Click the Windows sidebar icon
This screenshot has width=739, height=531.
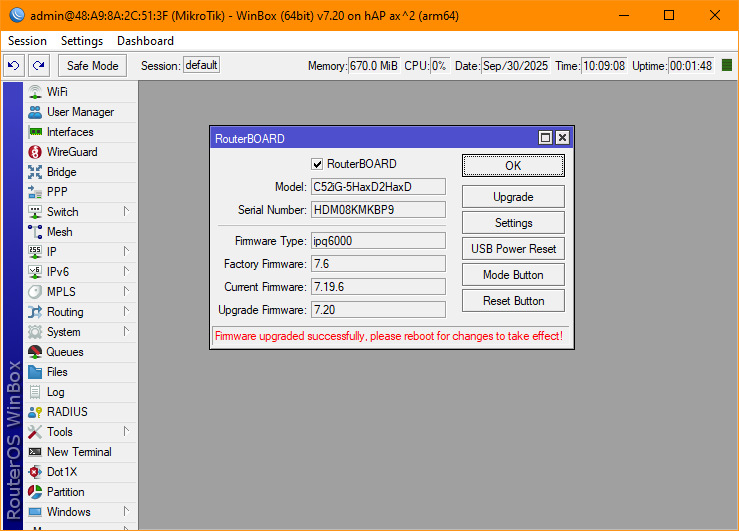pos(35,512)
